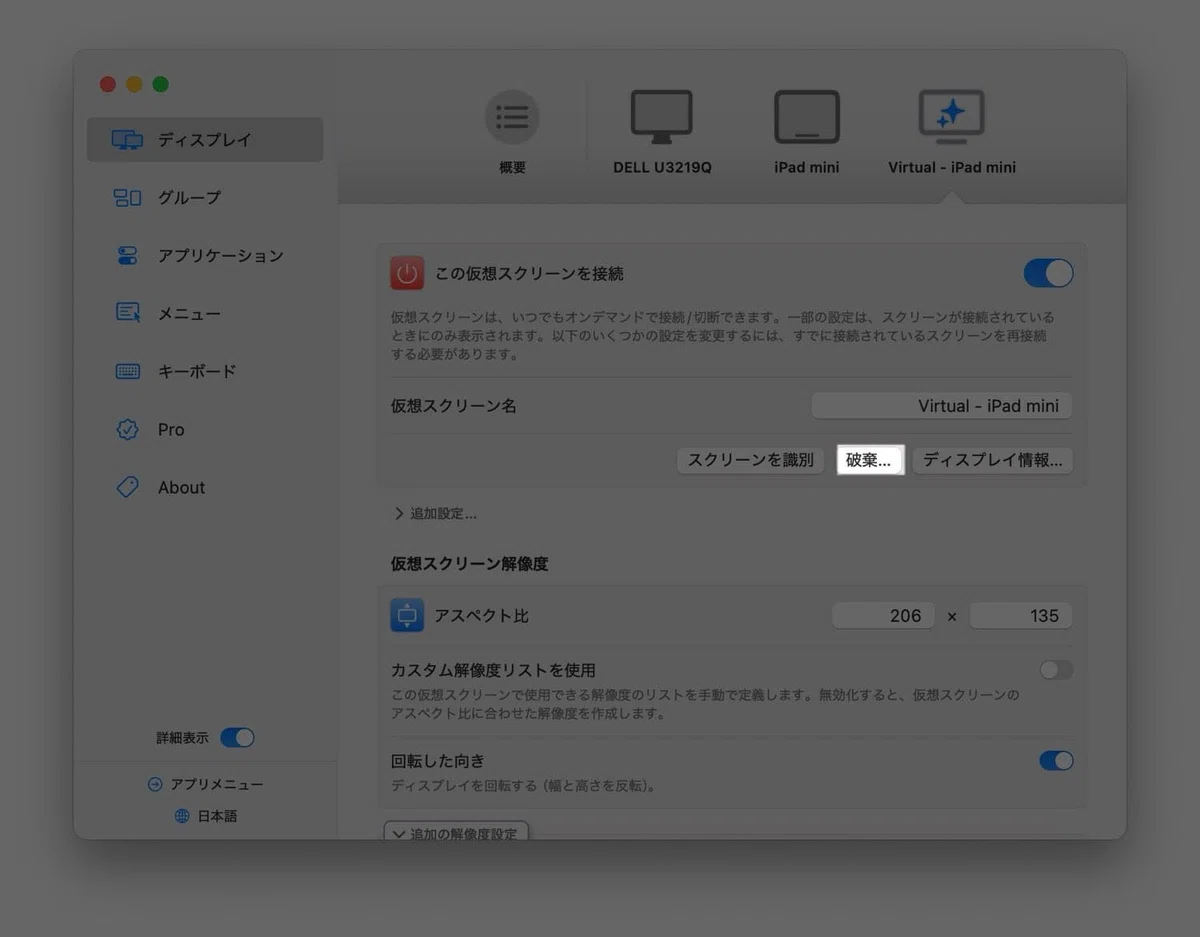The height and width of the screenshot is (937, 1200).
Task: Toggle the 回転した向き switch
Action: coord(1056,761)
